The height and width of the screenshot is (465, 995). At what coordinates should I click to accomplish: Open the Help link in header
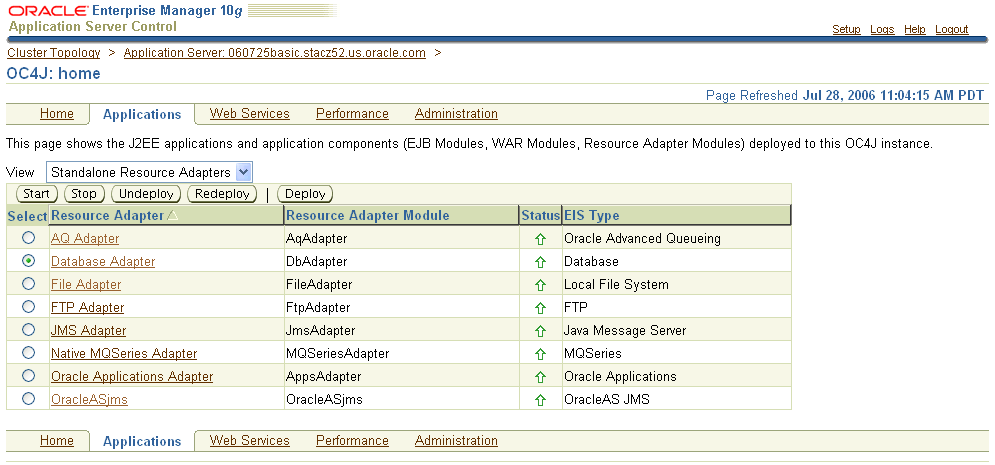914,29
